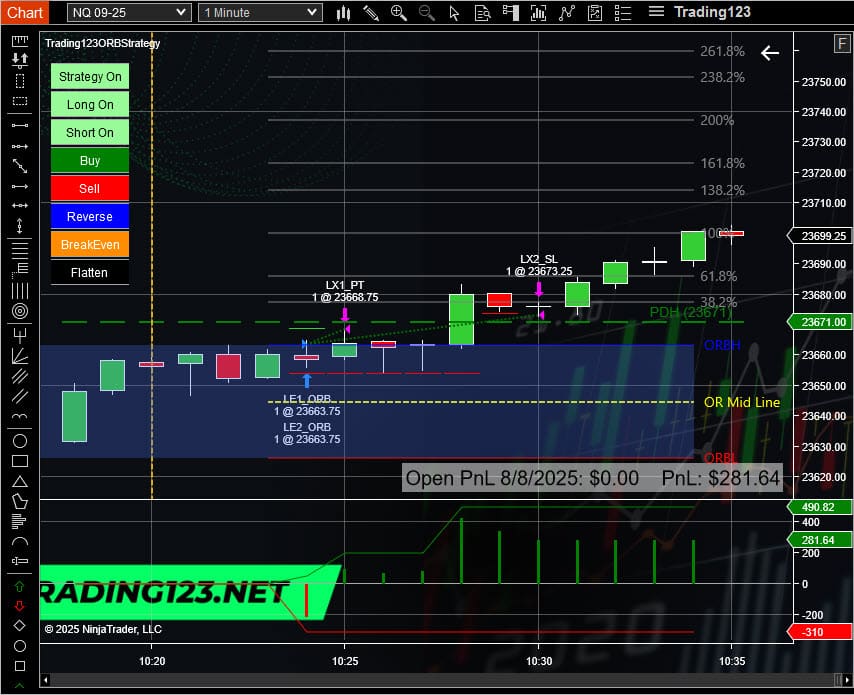
Task: Click the red Sell button
Action: click(x=90, y=188)
